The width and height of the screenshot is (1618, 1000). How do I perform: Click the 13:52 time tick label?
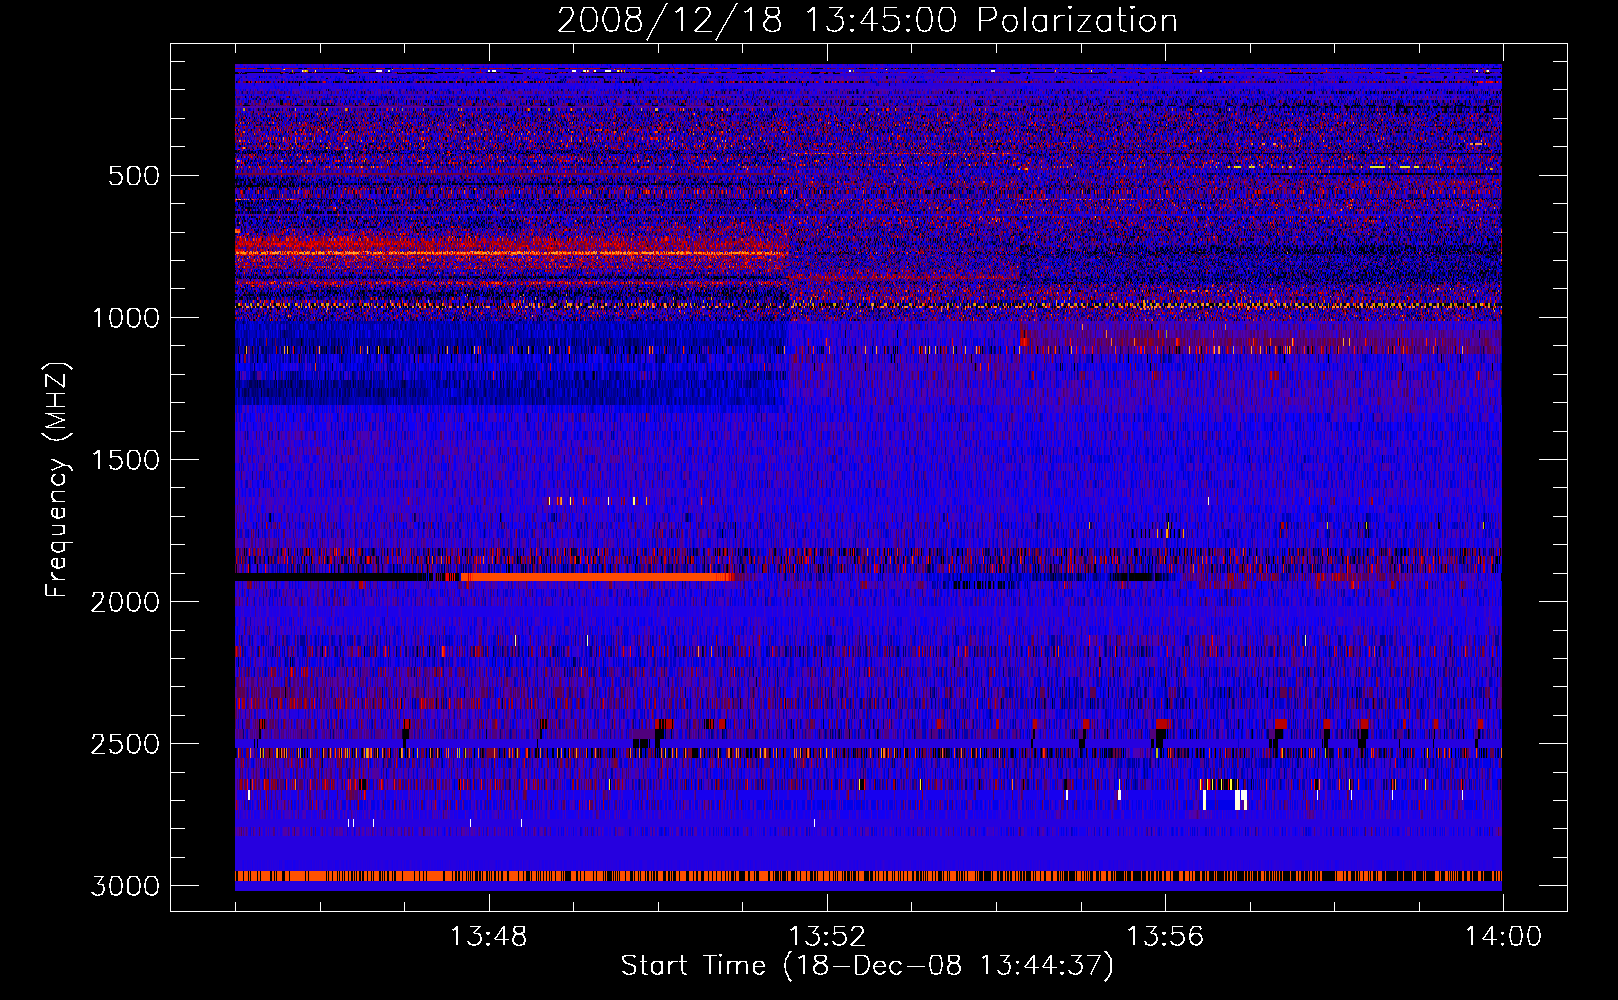pyautogui.click(x=827, y=937)
